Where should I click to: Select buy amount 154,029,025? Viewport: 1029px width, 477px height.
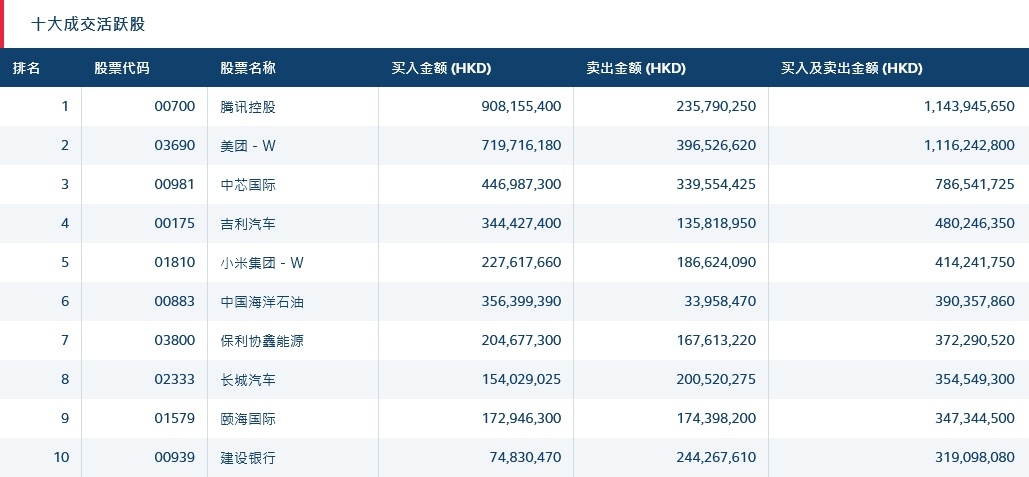click(x=521, y=380)
